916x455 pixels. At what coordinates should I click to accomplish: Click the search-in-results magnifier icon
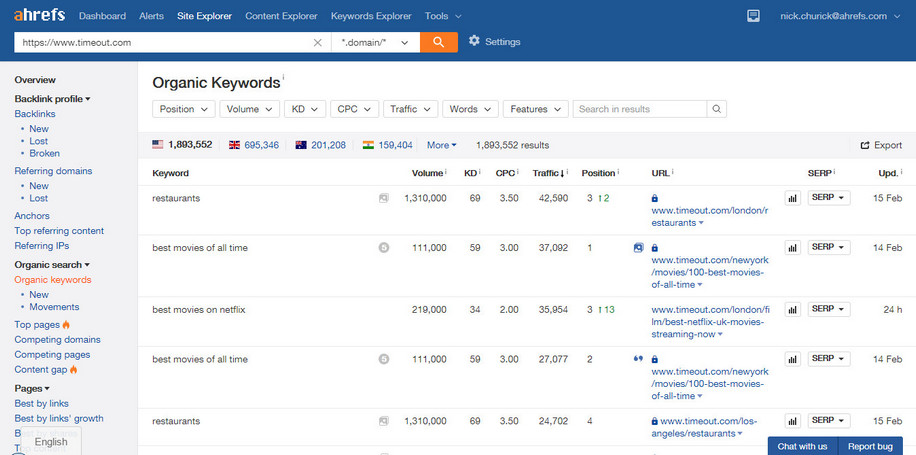click(717, 109)
